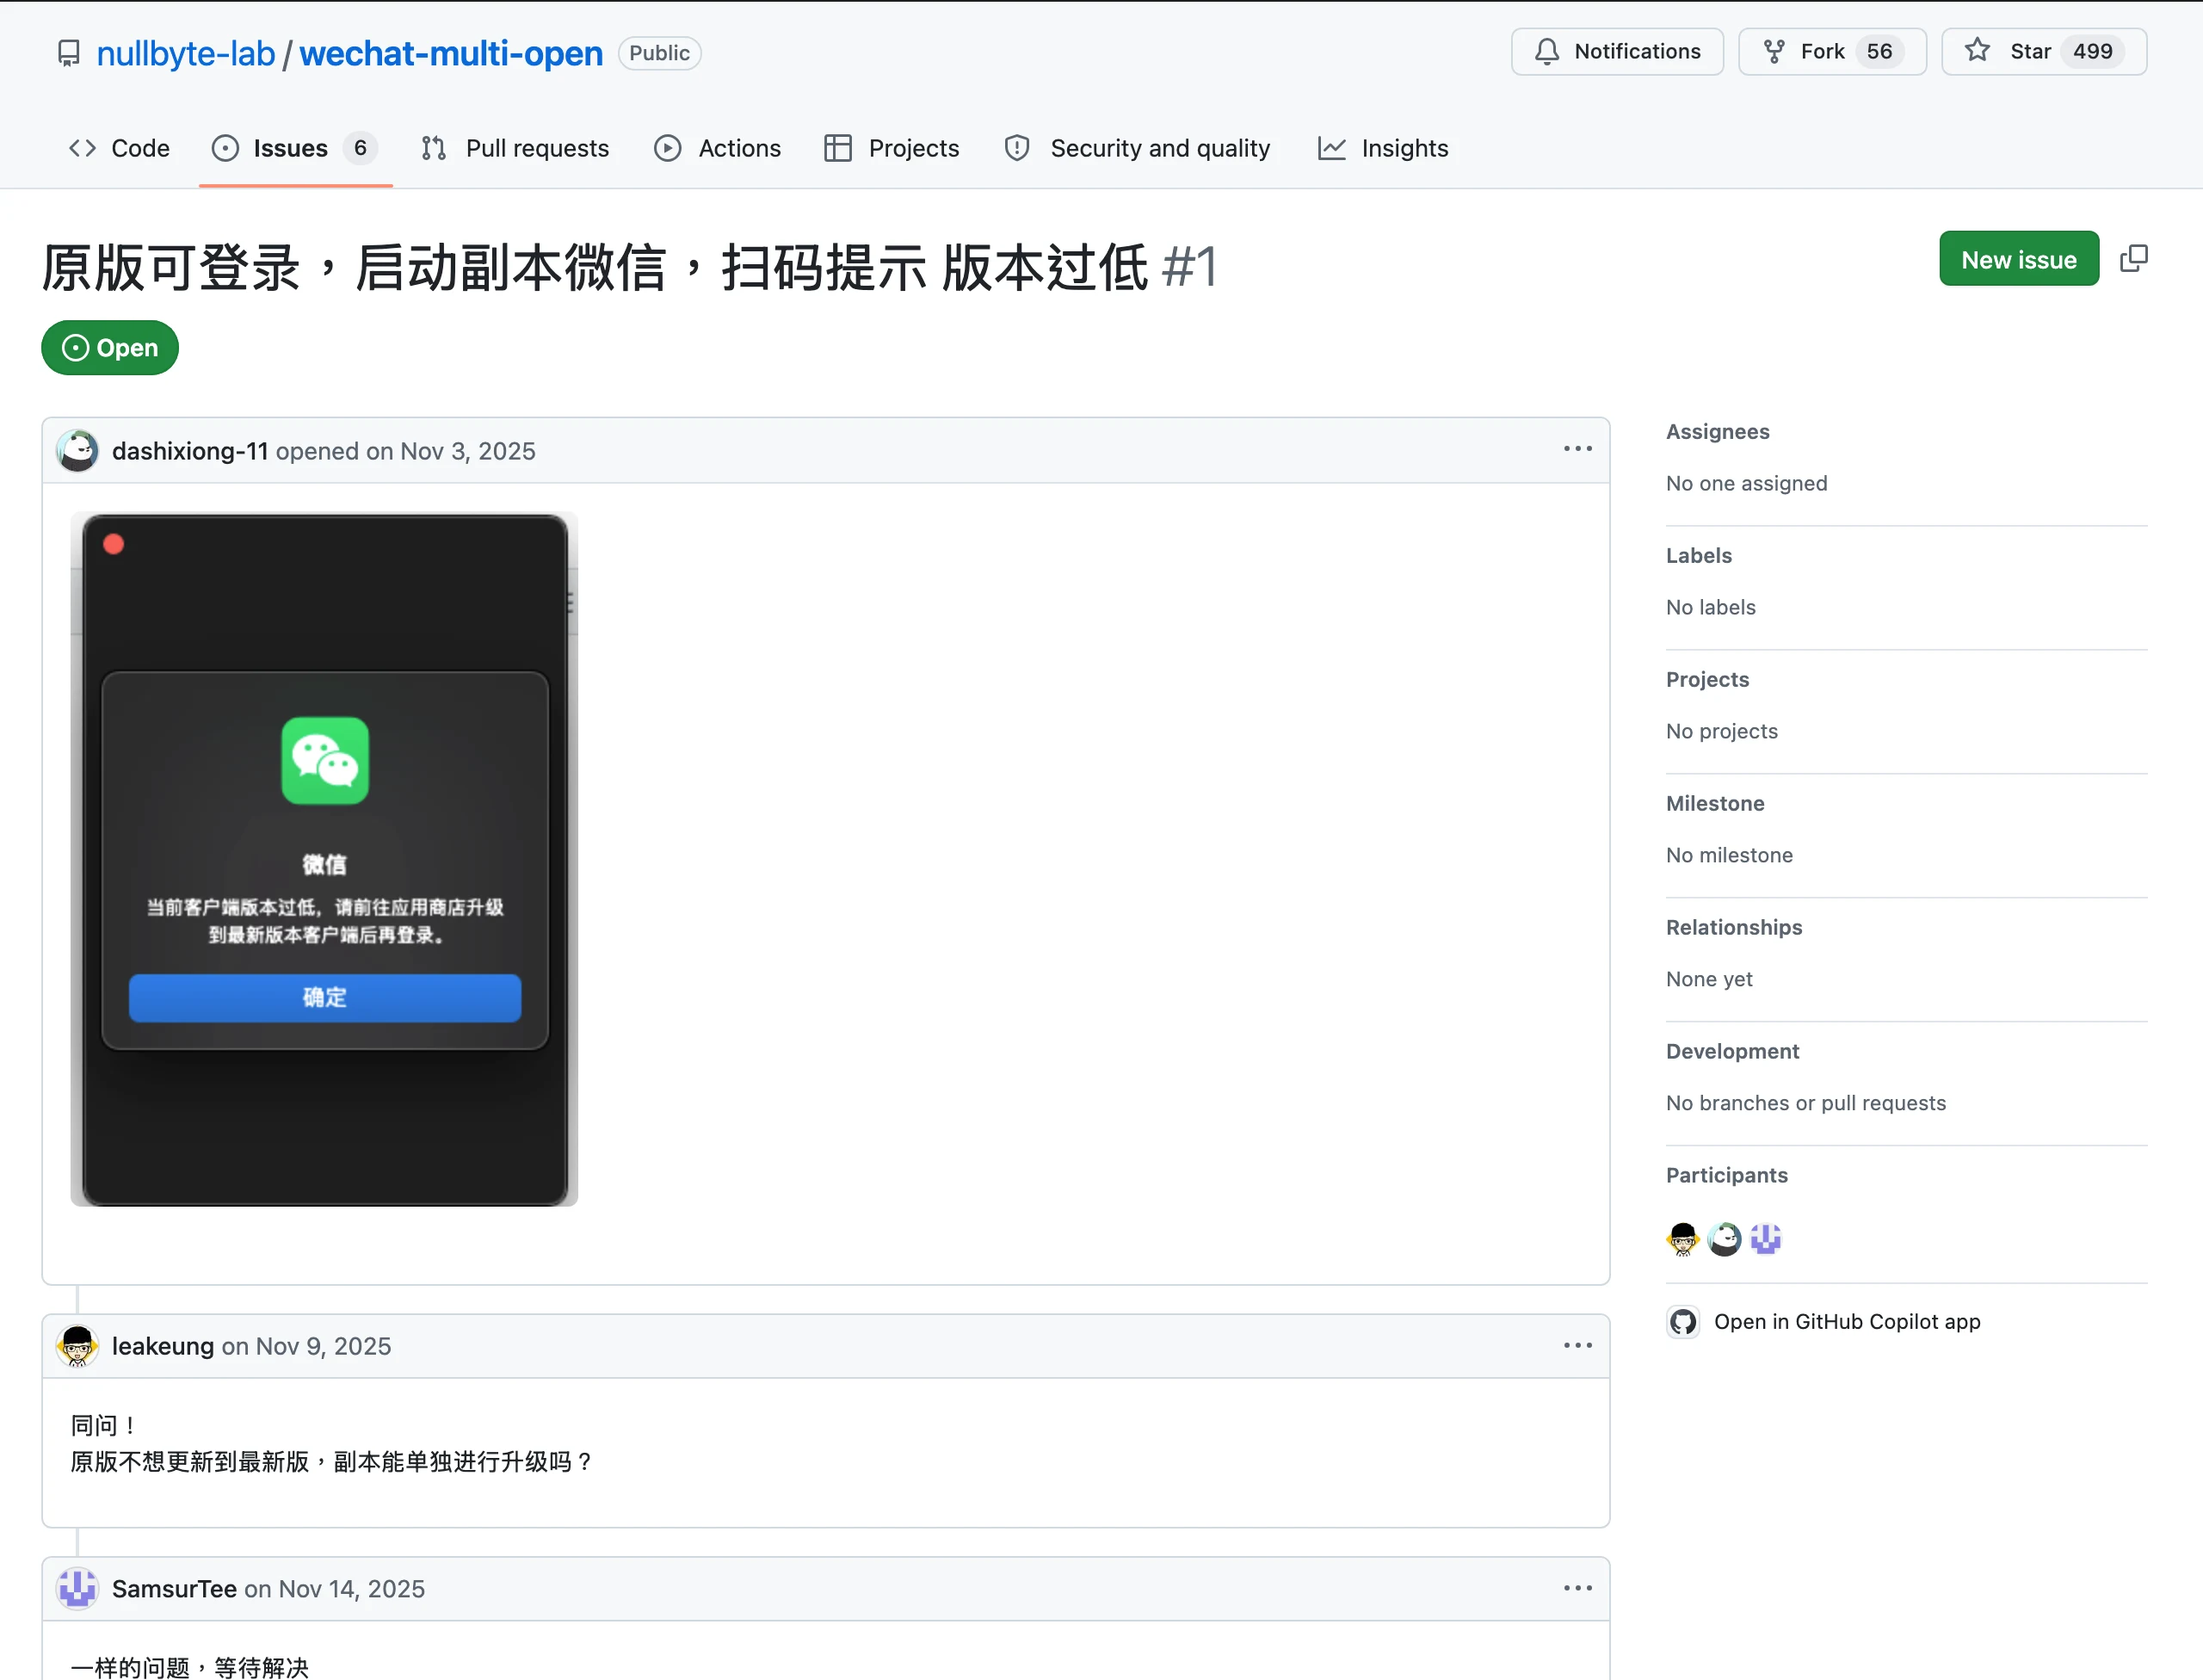Click the fork icon in Fork button
This screenshot has width=2203, height=1680.
click(x=1773, y=51)
